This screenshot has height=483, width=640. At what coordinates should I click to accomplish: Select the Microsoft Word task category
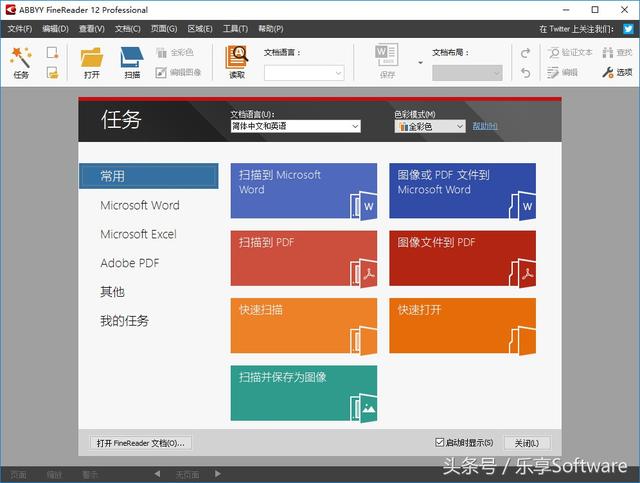click(x=140, y=205)
